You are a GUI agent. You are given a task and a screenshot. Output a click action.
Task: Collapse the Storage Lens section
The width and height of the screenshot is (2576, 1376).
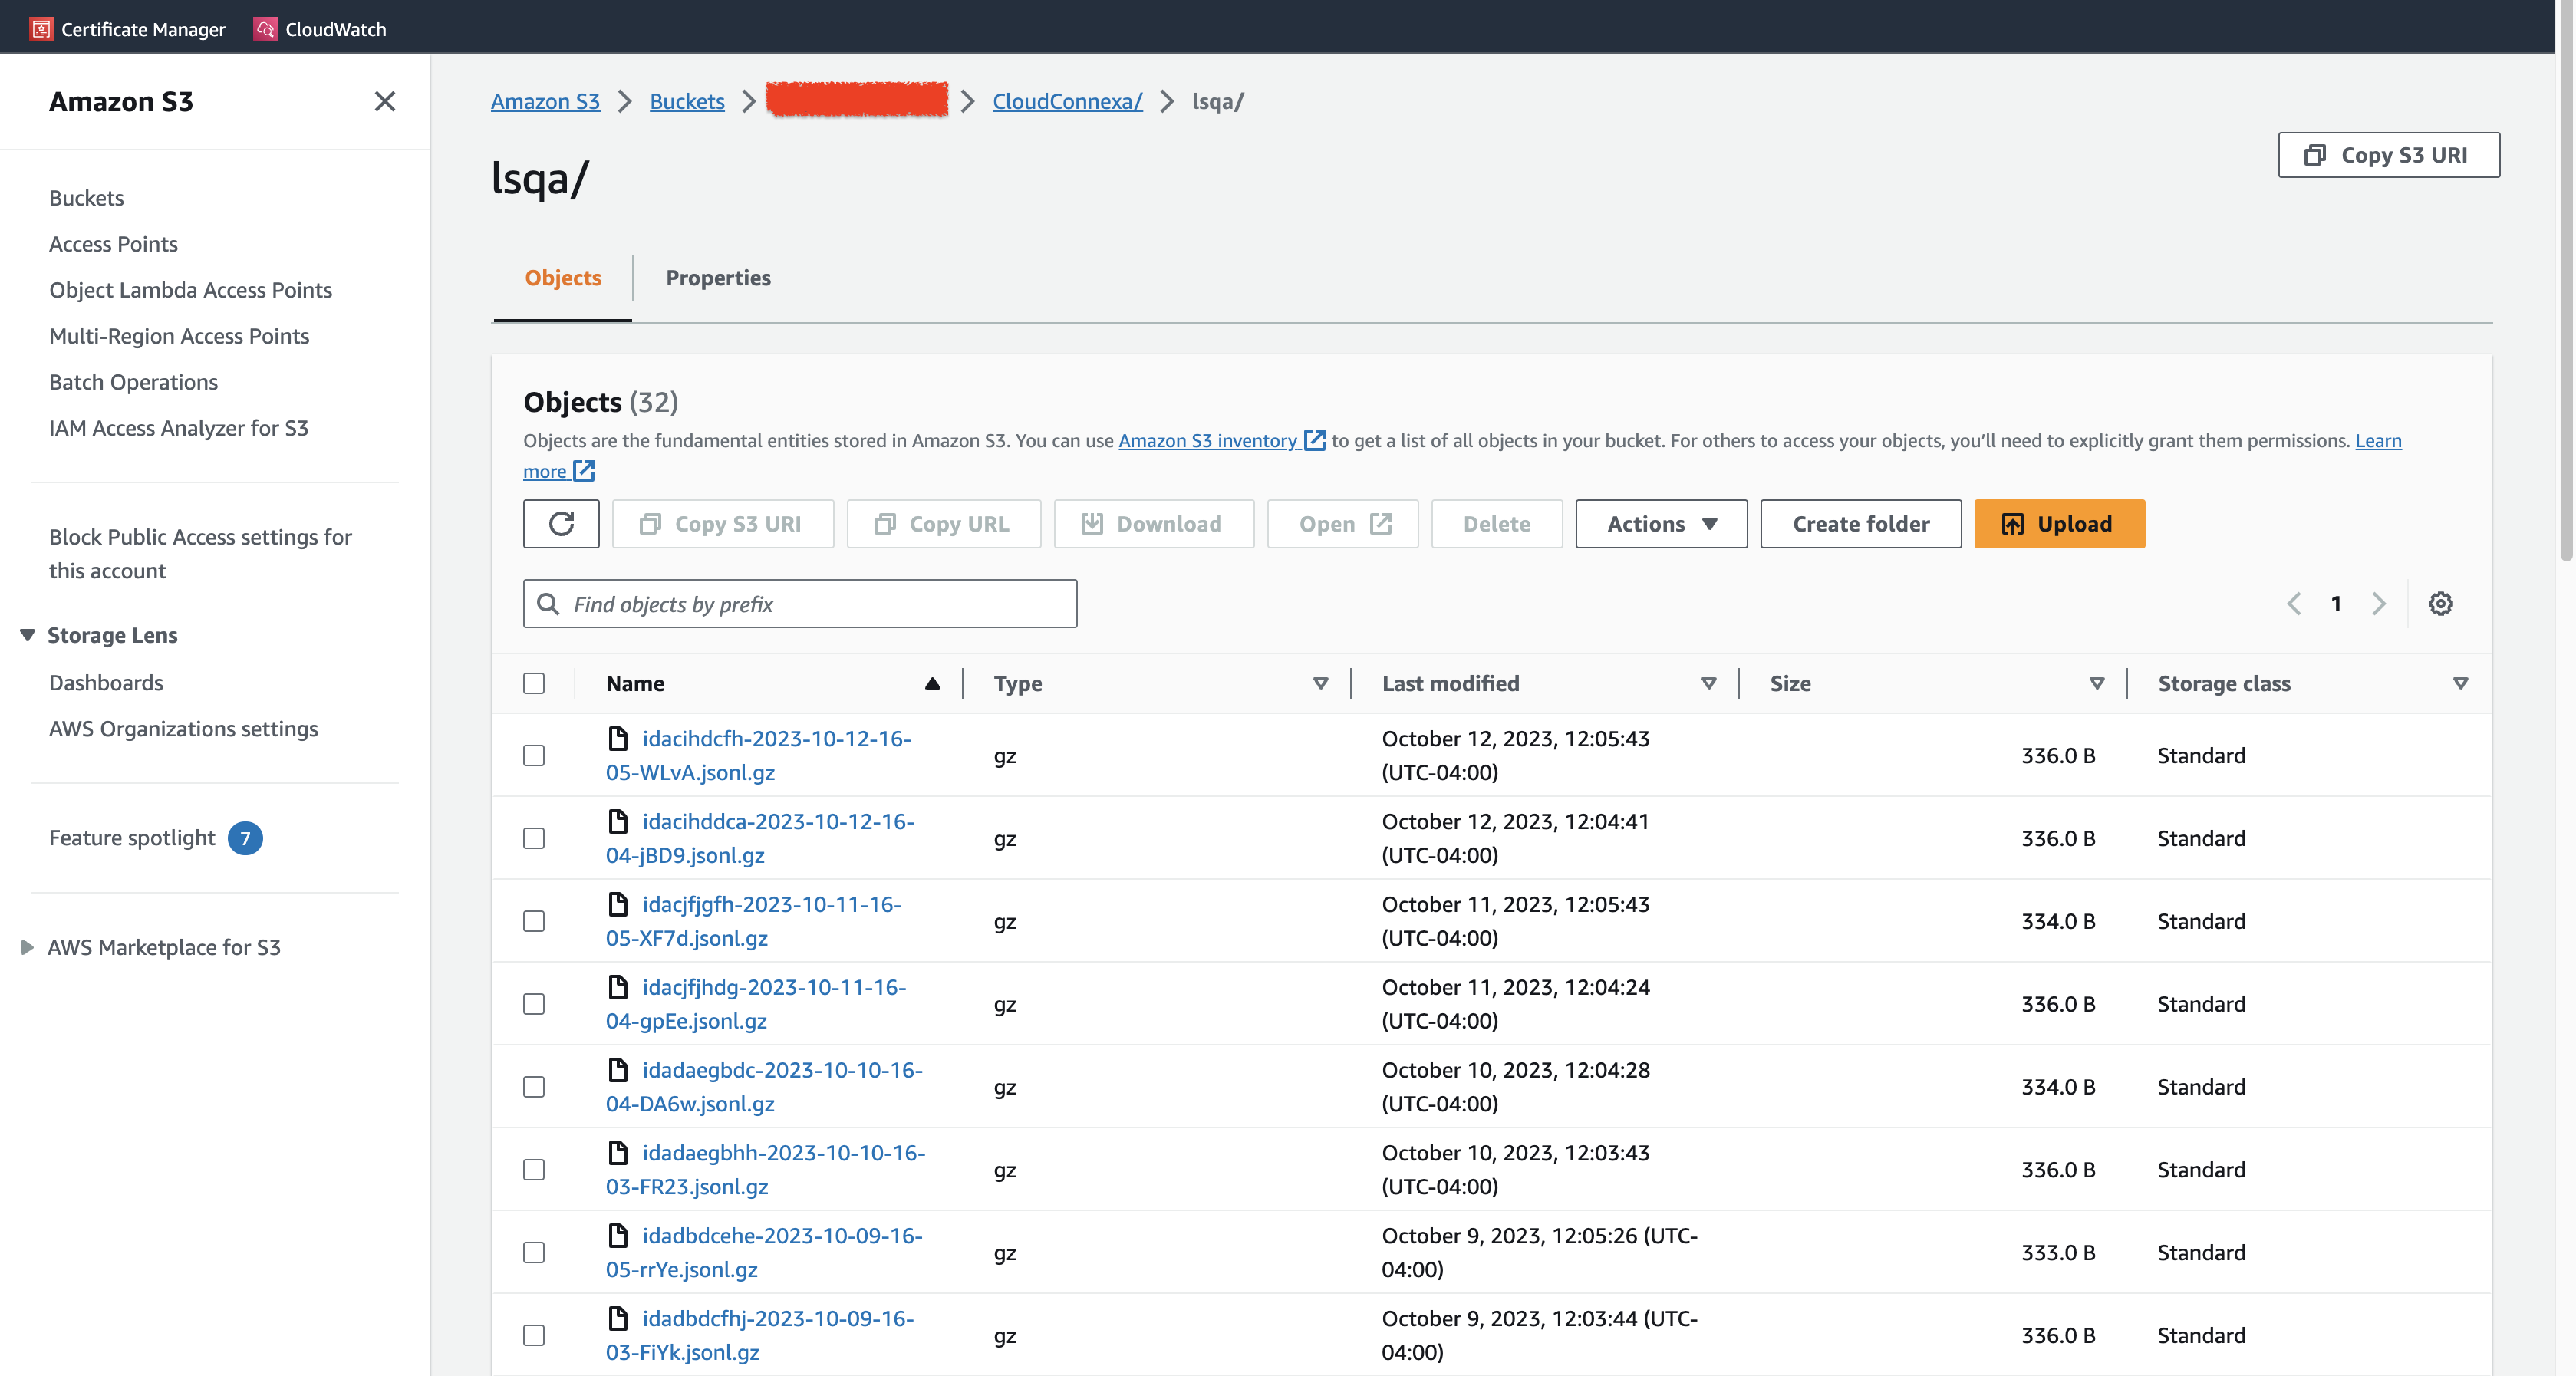point(26,634)
